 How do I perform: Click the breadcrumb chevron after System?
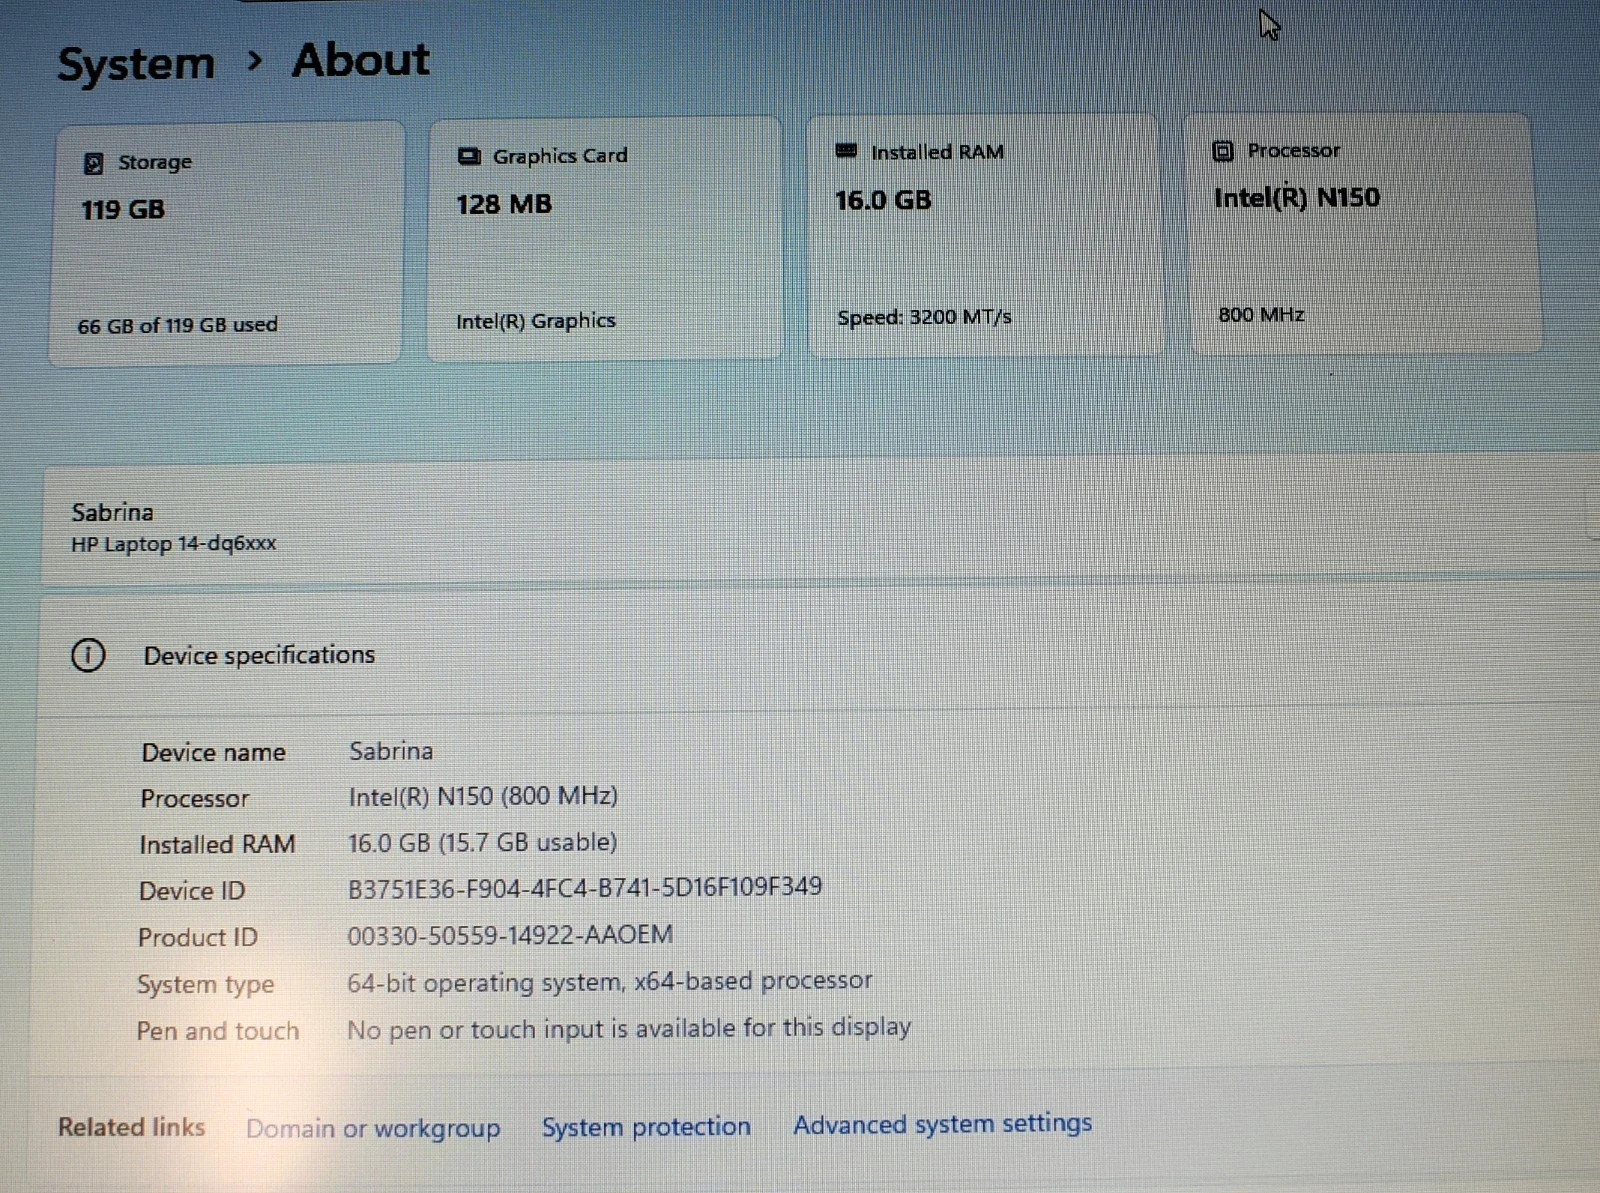pos(255,62)
